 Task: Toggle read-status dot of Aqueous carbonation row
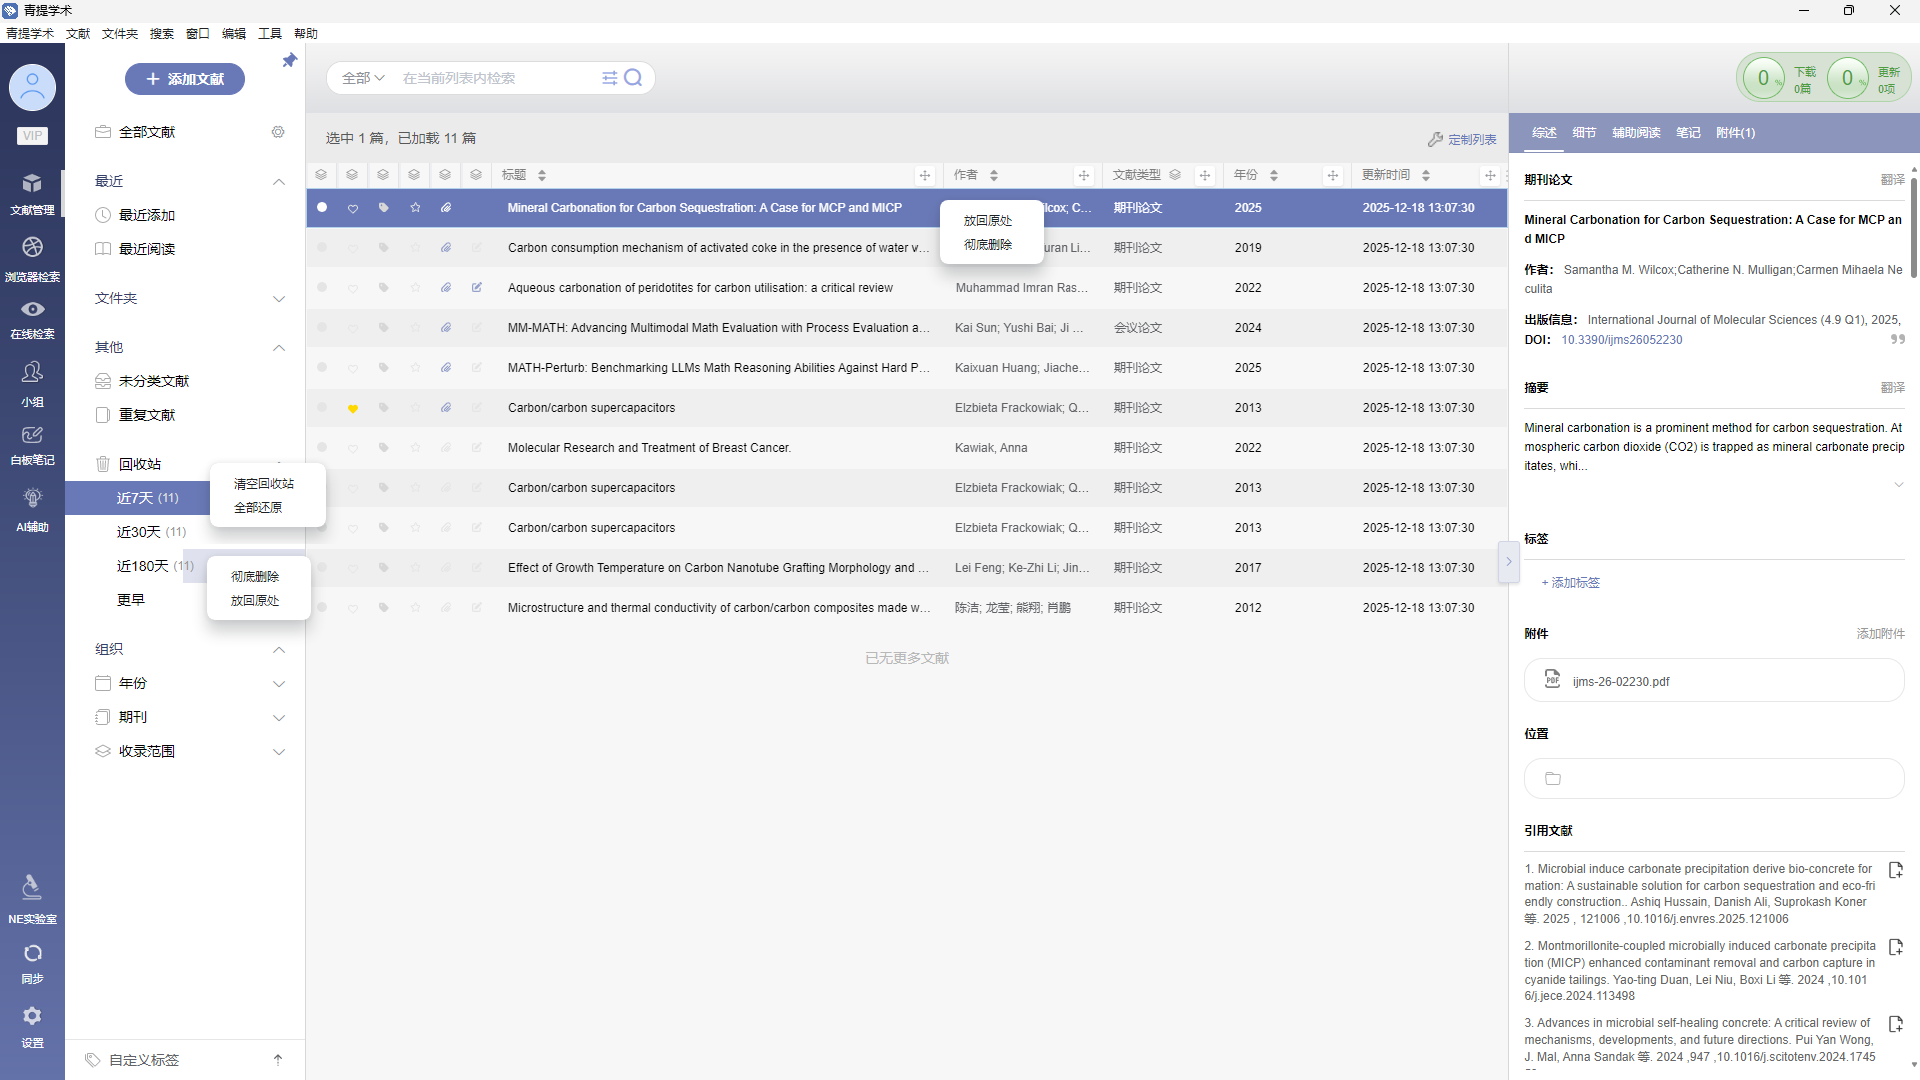tap(322, 288)
